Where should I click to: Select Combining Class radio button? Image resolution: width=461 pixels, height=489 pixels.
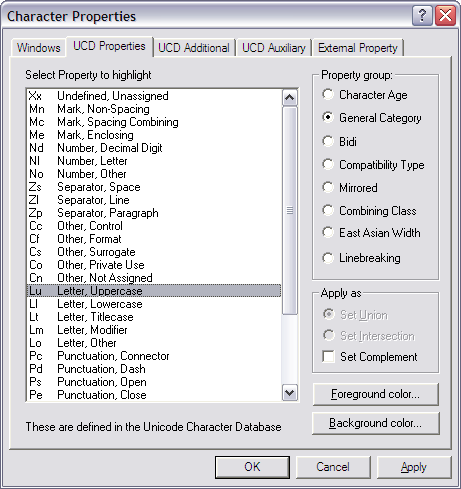pos(369,211)
